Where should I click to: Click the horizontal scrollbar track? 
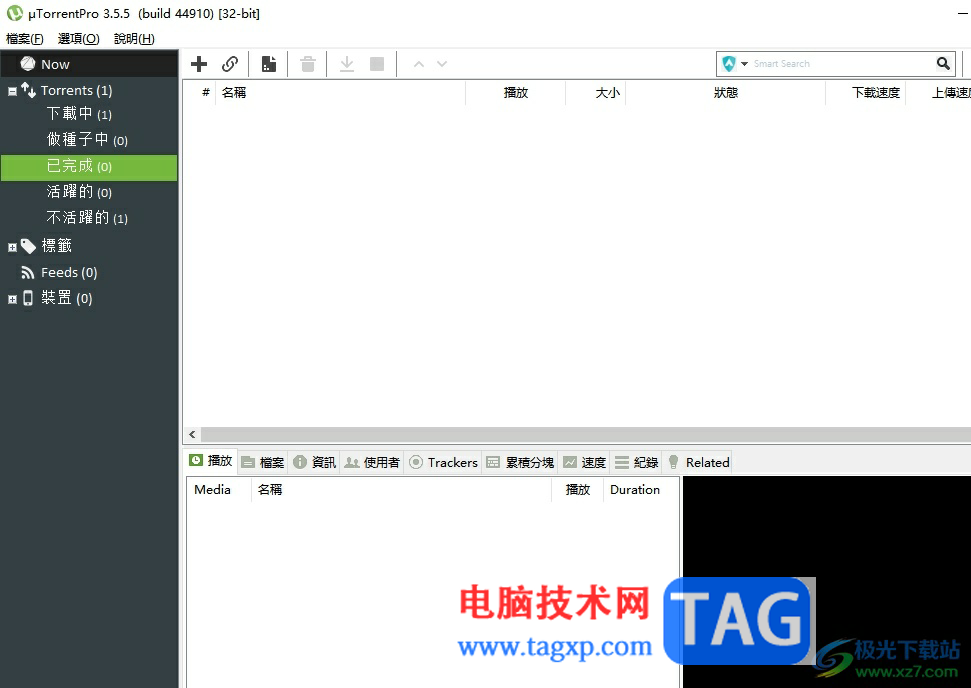pos(586,435)
